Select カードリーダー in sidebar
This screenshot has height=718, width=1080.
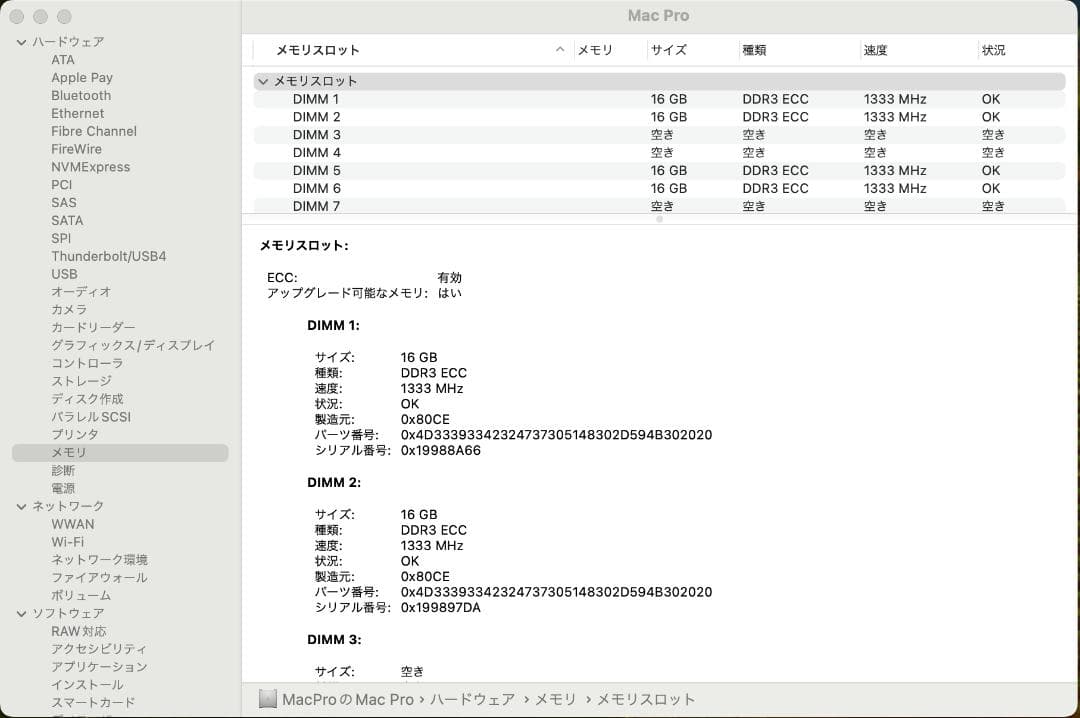click(93, 328)
